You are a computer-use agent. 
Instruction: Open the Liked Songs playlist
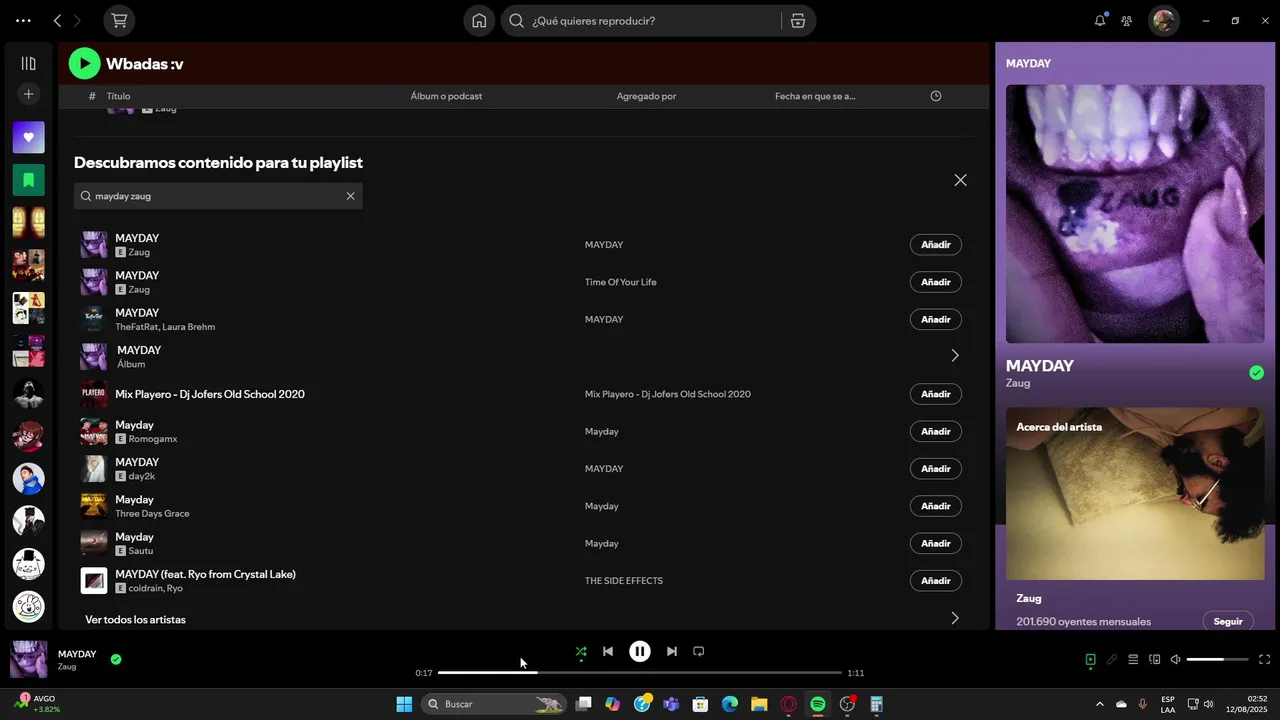click(x=28, y=137)
